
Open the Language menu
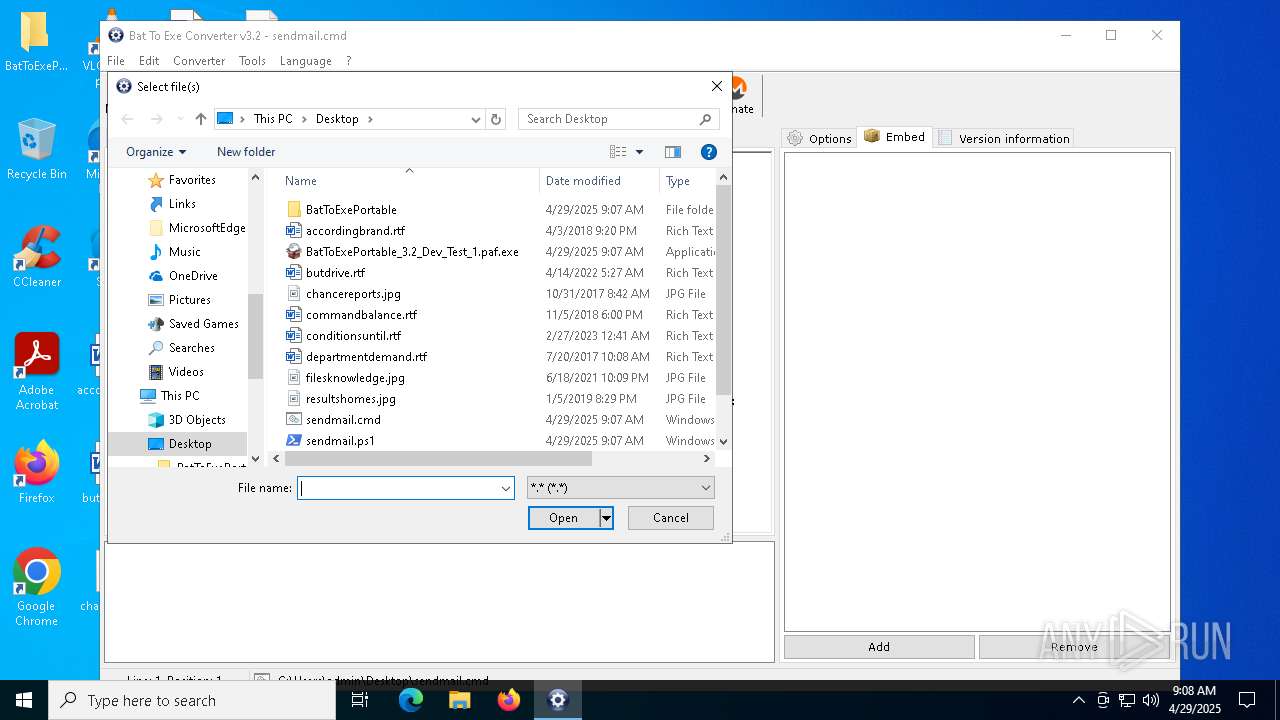coord(306,61)
